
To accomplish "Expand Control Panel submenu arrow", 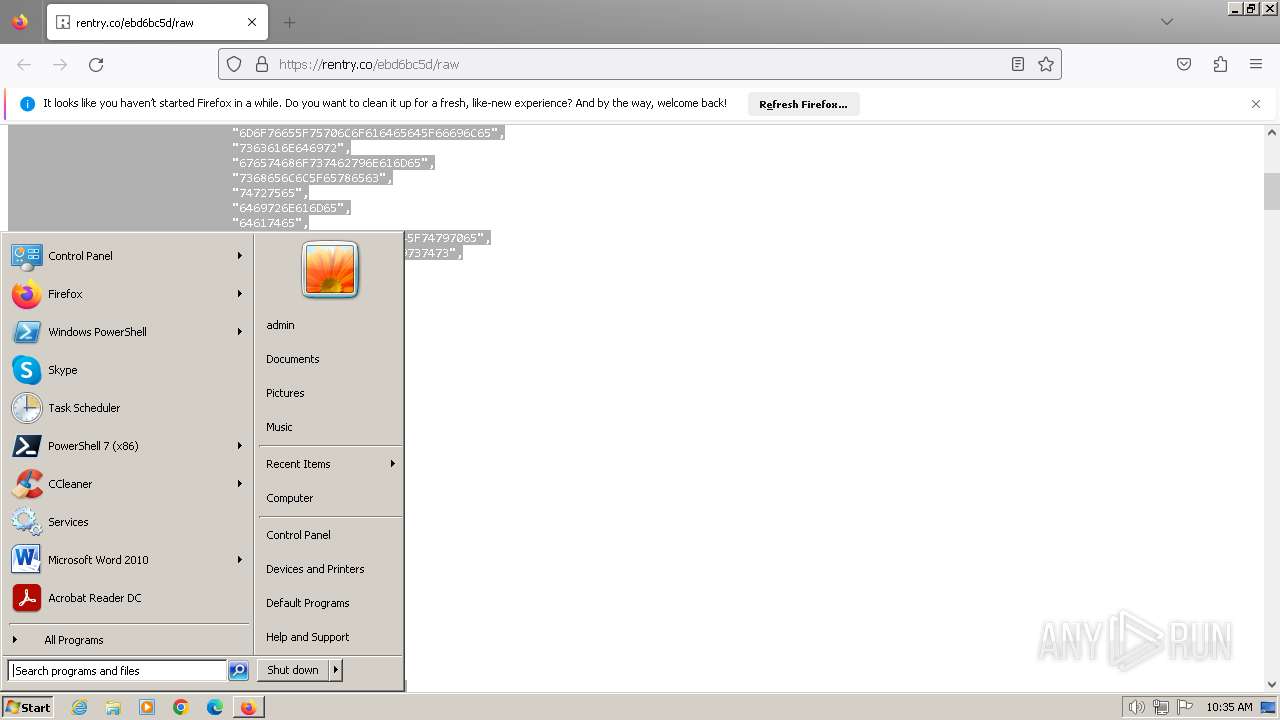I will pos(239,256).
